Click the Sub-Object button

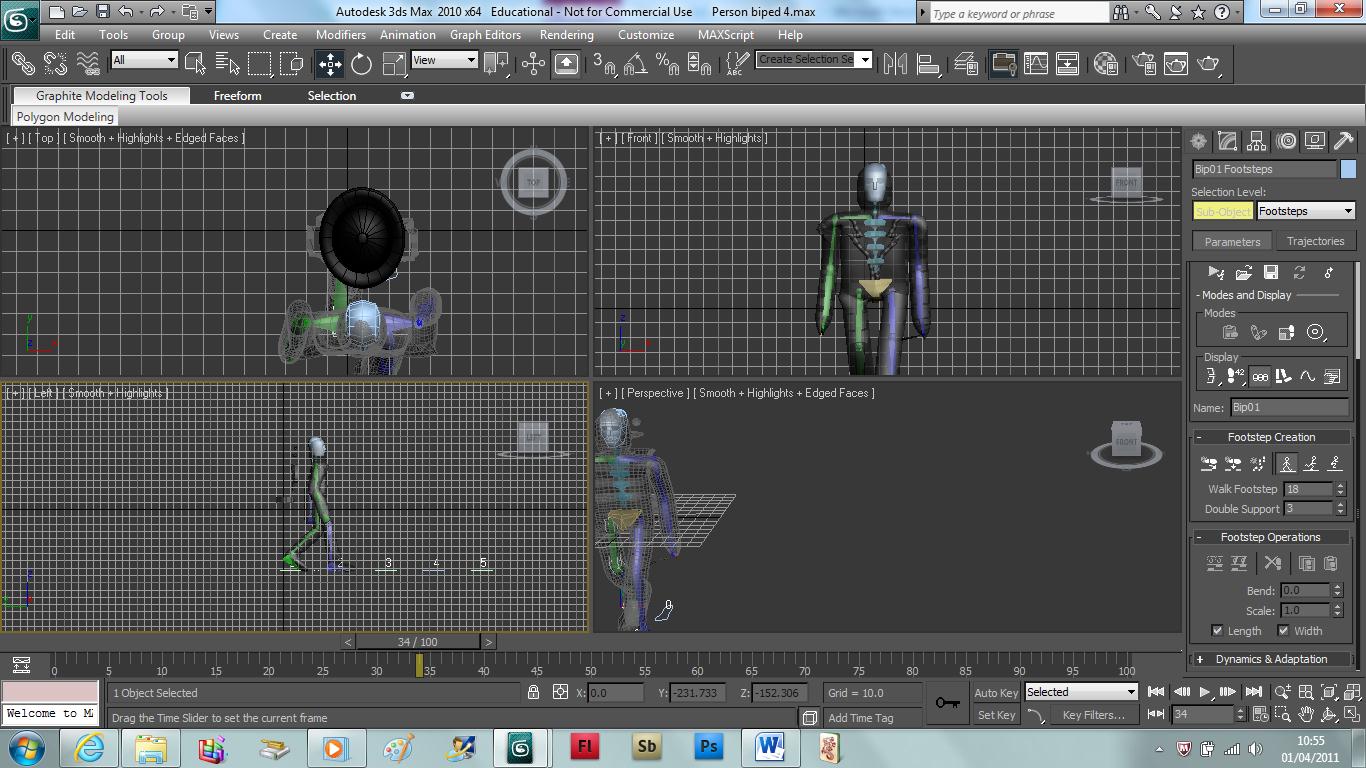coord(1220,211)
